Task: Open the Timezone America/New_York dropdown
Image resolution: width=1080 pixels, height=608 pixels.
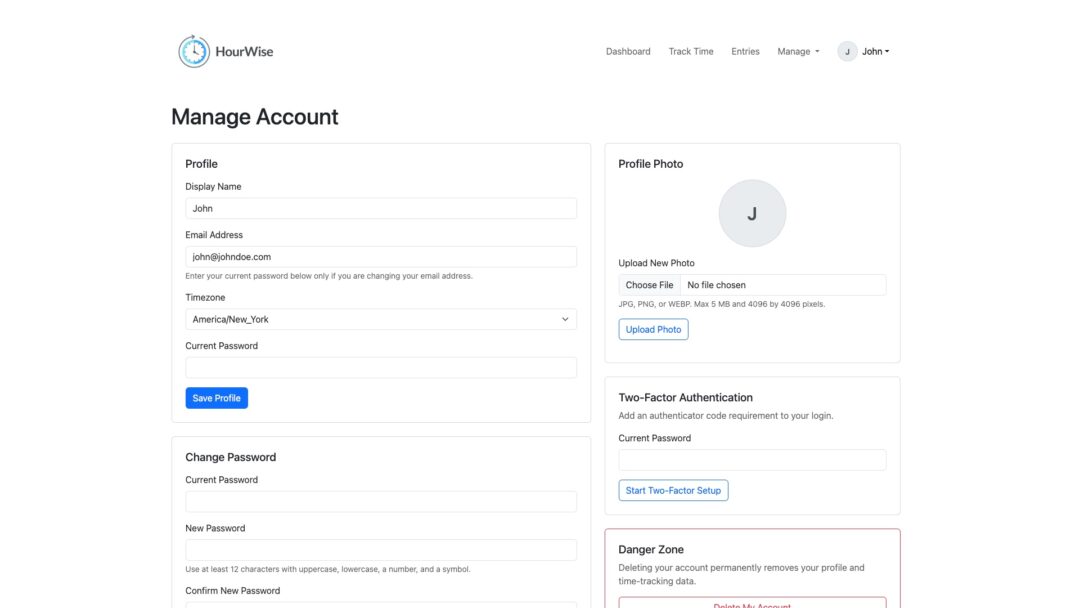Action: 381,319
